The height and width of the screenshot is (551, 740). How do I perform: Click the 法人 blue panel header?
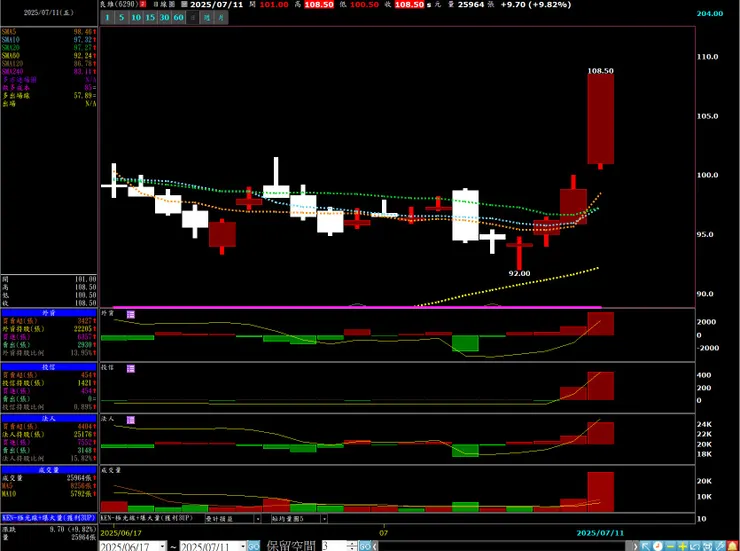coord(49,418)
